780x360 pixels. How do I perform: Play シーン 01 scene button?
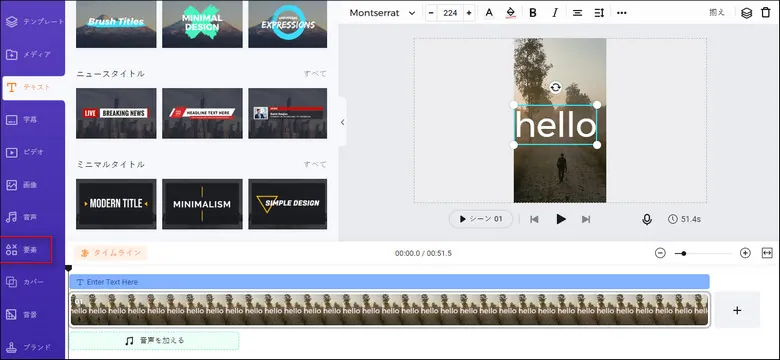click(x=481, y=219)
